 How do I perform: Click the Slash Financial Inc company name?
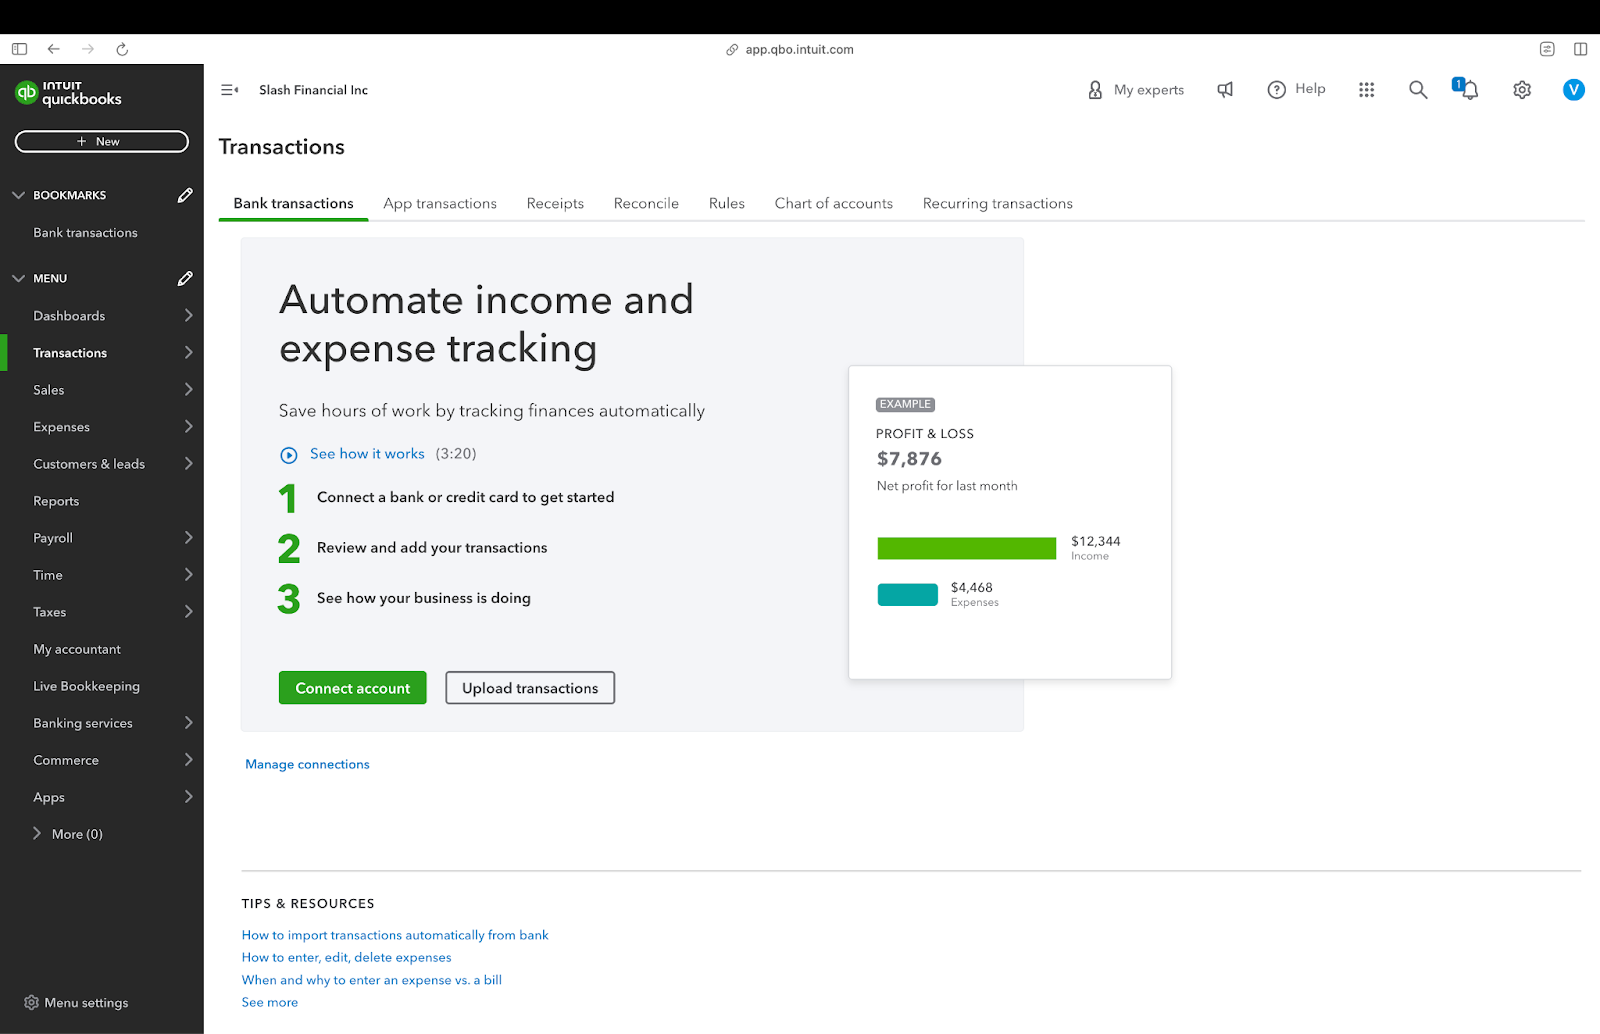coord(313,90)
